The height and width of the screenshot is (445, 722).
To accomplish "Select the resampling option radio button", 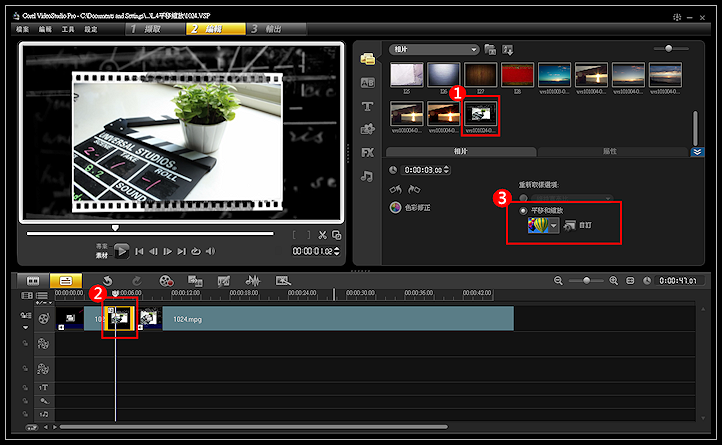I will coord(523,198).
